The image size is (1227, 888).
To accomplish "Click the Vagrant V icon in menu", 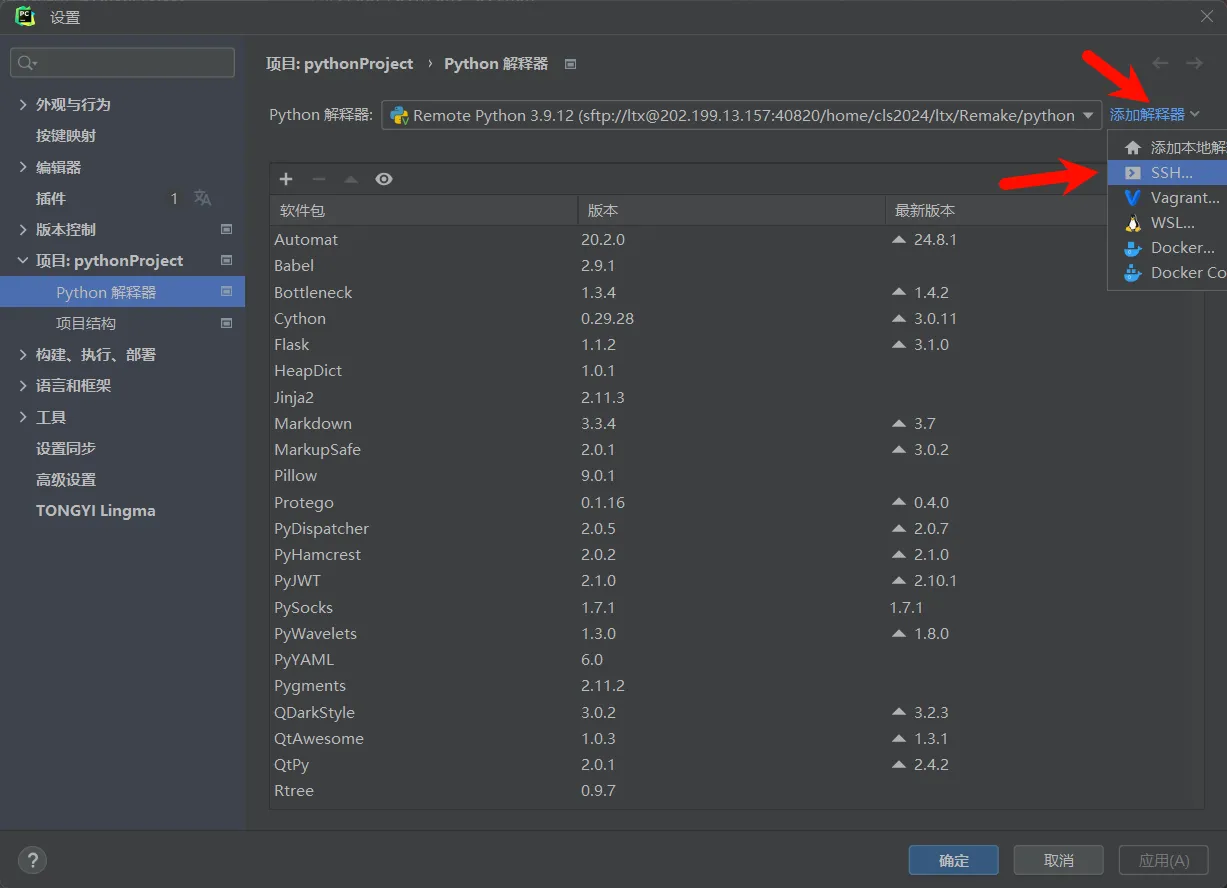I will click(1133, 198).
